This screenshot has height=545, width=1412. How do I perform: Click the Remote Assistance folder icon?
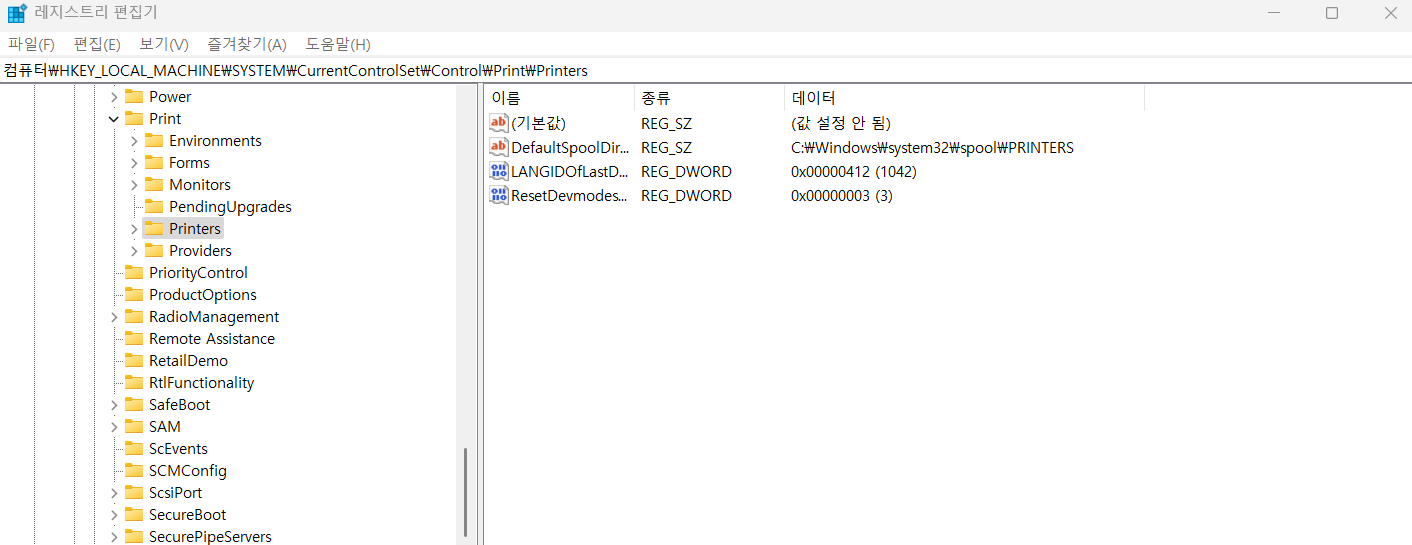(134, 339)
